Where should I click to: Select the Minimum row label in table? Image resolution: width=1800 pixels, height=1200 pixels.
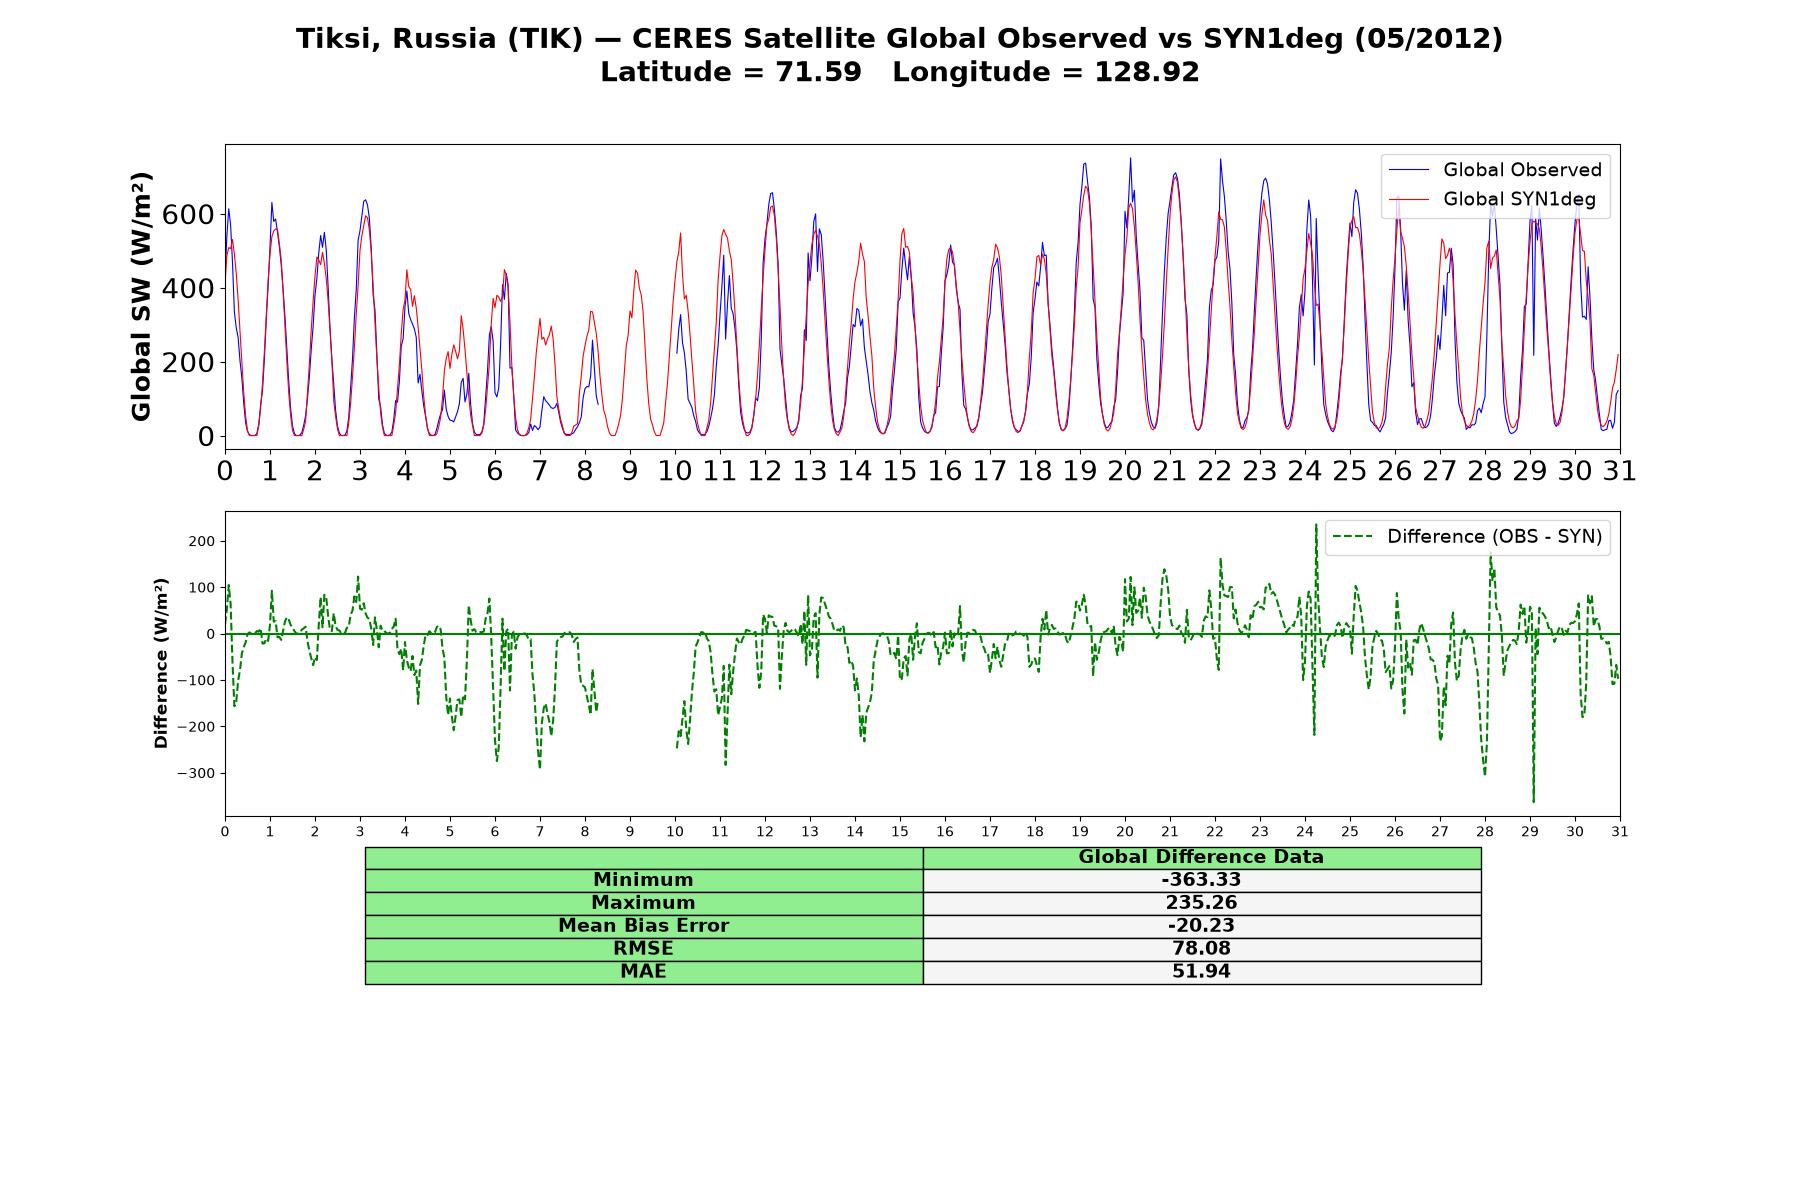(644, 880)
